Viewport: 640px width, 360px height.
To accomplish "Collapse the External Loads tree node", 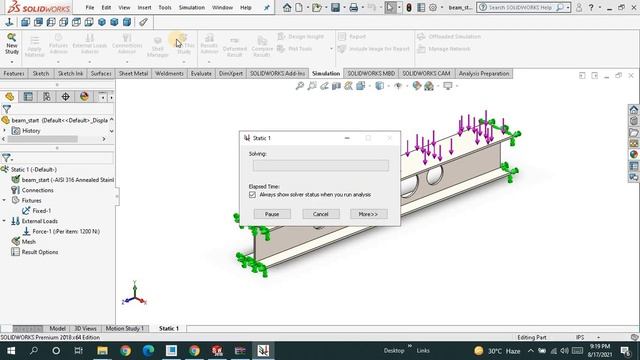I will pos(4,221).
